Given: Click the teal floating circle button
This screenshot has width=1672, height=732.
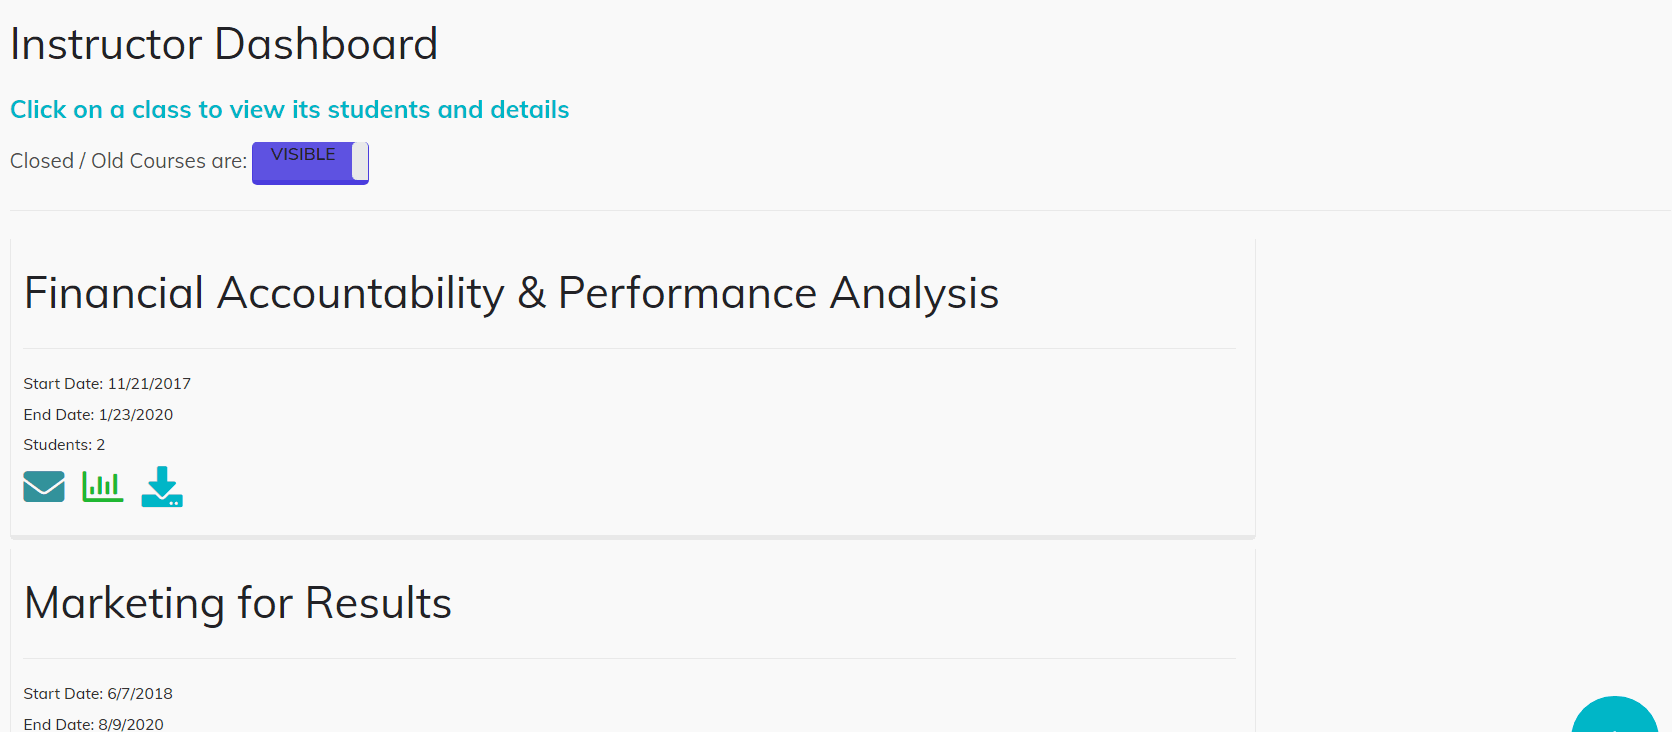Looking at the screenshot, I should pyautogui.click(x=1615, y=714).
